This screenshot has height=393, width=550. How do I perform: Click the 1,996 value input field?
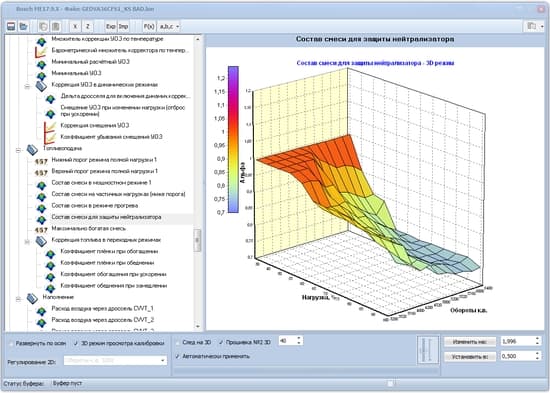(518, 341)
